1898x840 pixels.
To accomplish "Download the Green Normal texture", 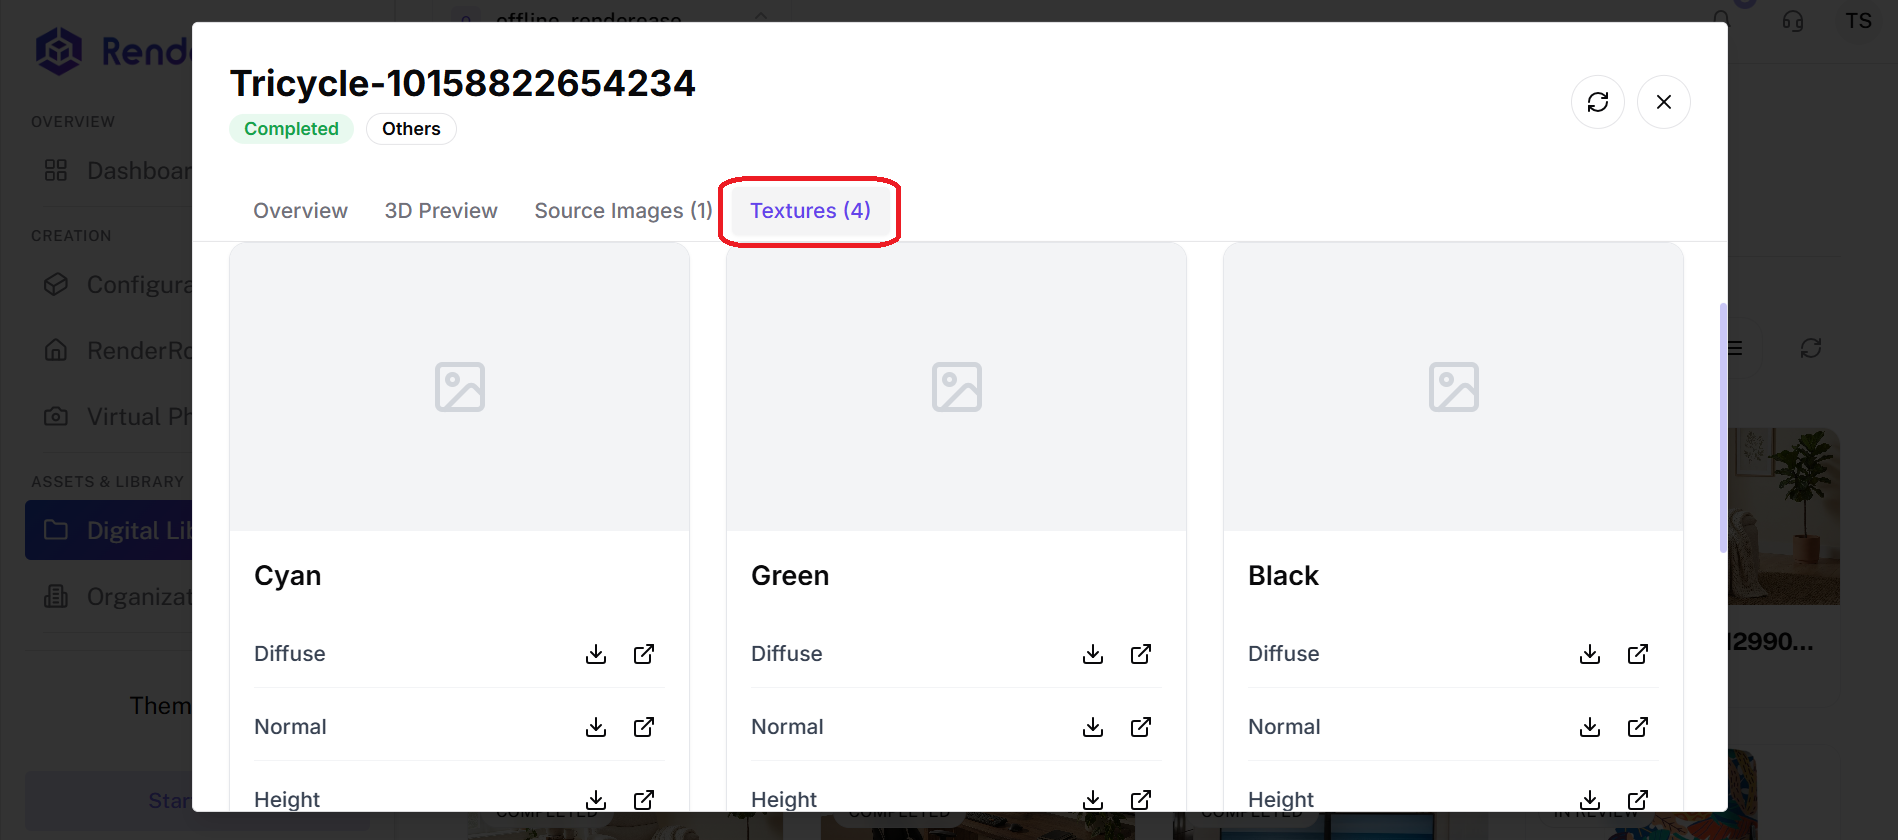I will (x=1093, y=727).
